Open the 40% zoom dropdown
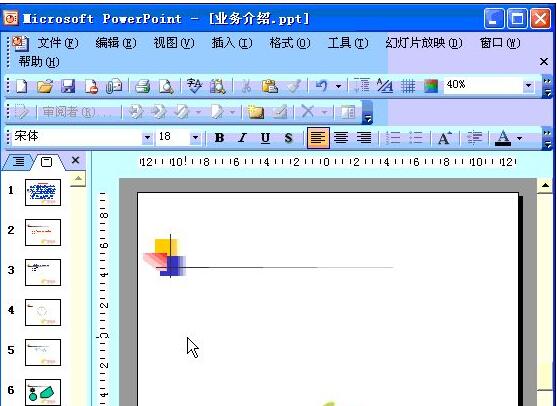557x406 pixels. point(528,86)
